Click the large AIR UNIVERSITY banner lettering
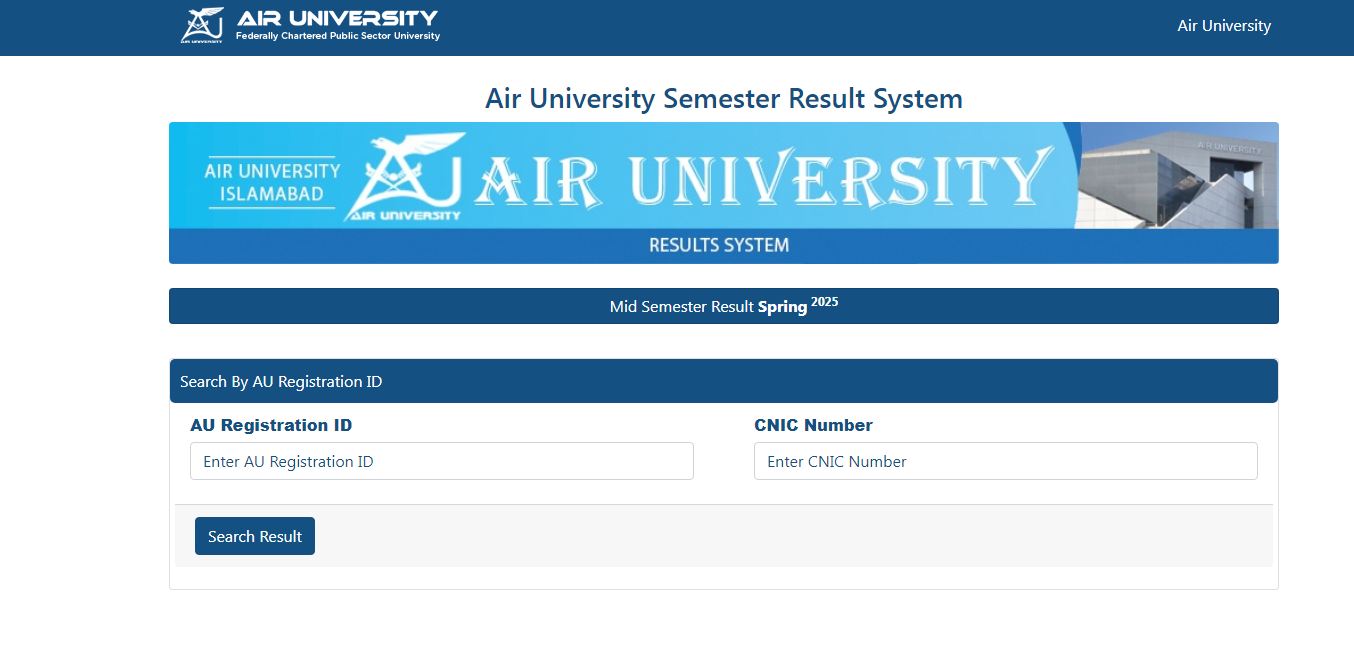This screenshot has height=656, width=1354. (x=763, y=178)
